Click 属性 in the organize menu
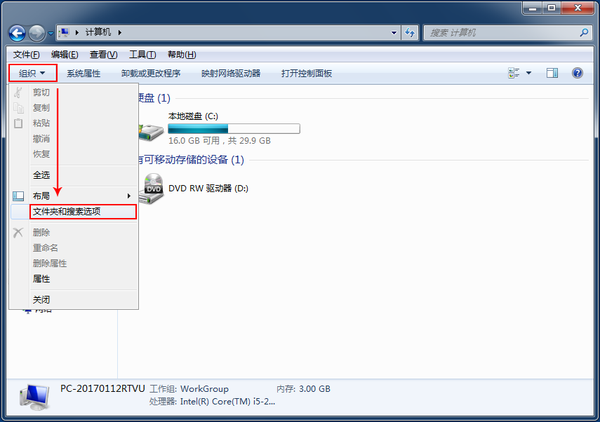Viewport: 600px width, 422px height. pyautogui.click(x=41, y=279)
